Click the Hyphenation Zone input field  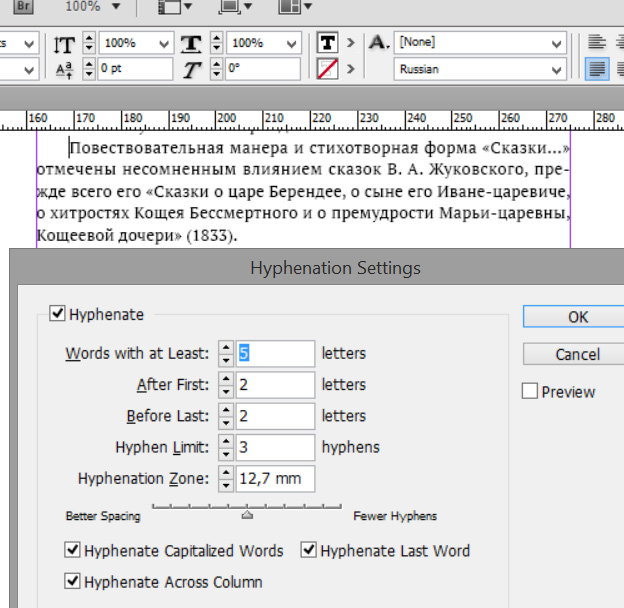[x=275, y=479]
